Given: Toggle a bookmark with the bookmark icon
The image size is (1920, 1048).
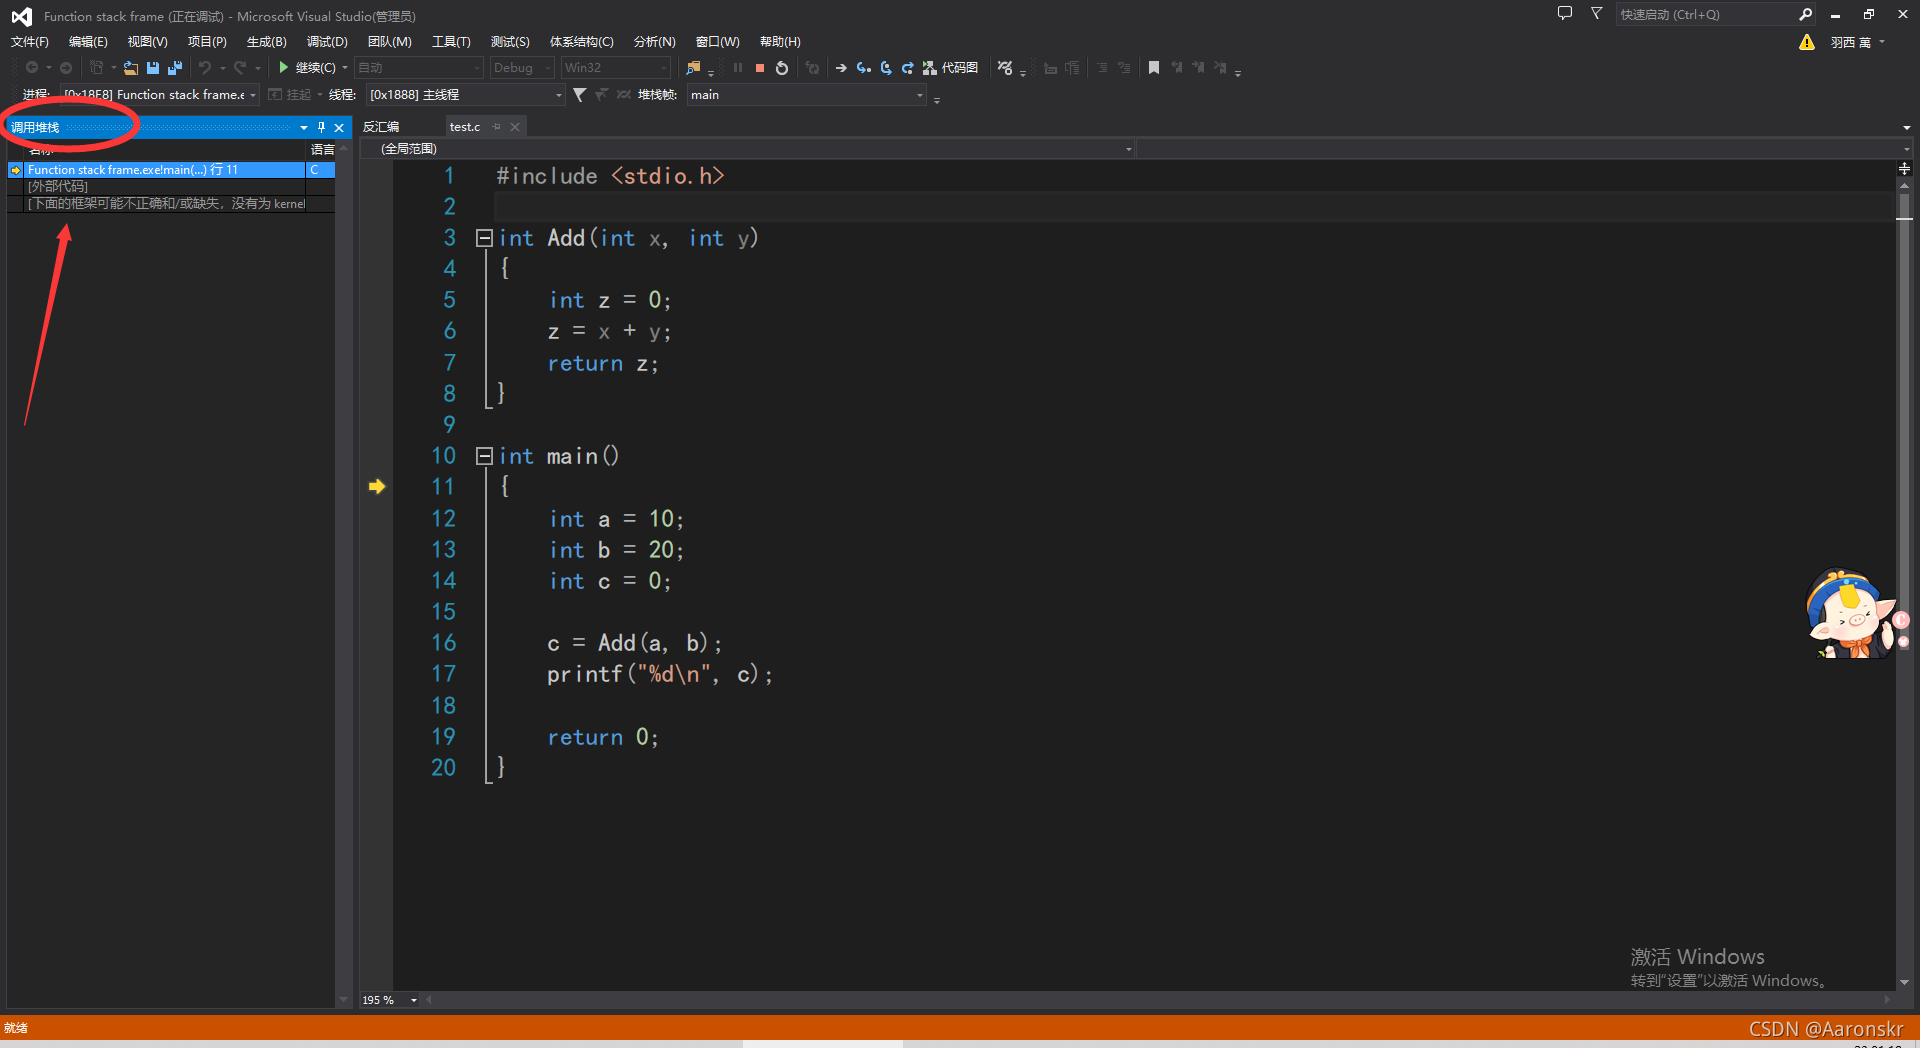Looking at the screenshot, I should 1154,68.
